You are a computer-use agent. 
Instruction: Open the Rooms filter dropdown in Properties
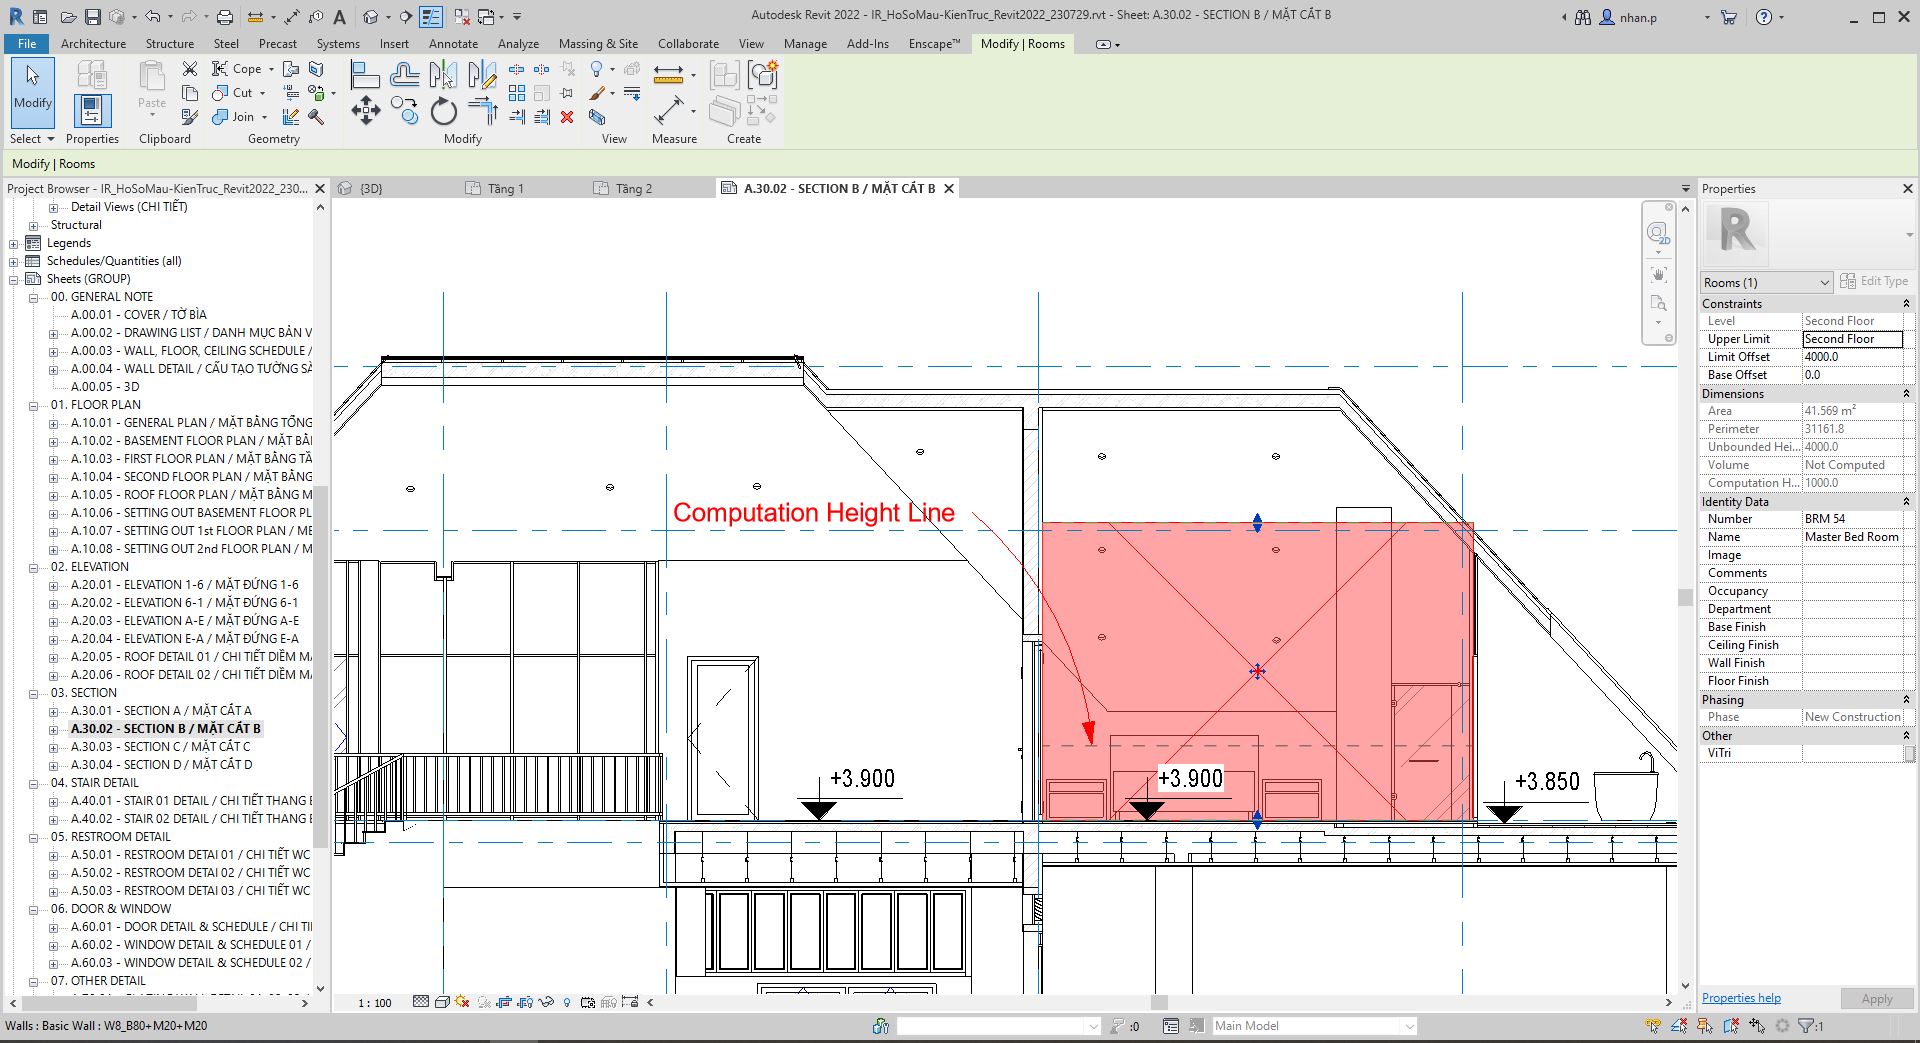(1823, 282)
